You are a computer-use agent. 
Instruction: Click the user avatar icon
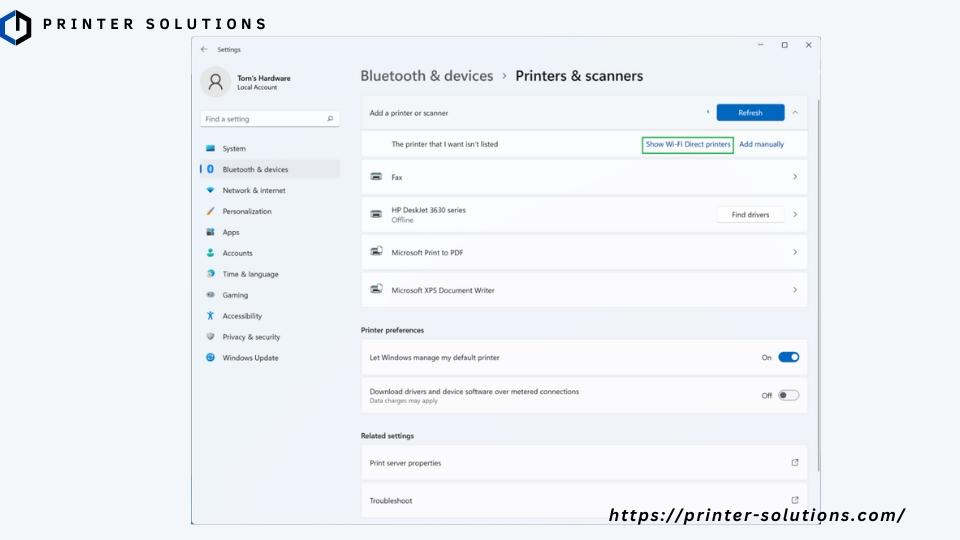click(x=216, y=82)
